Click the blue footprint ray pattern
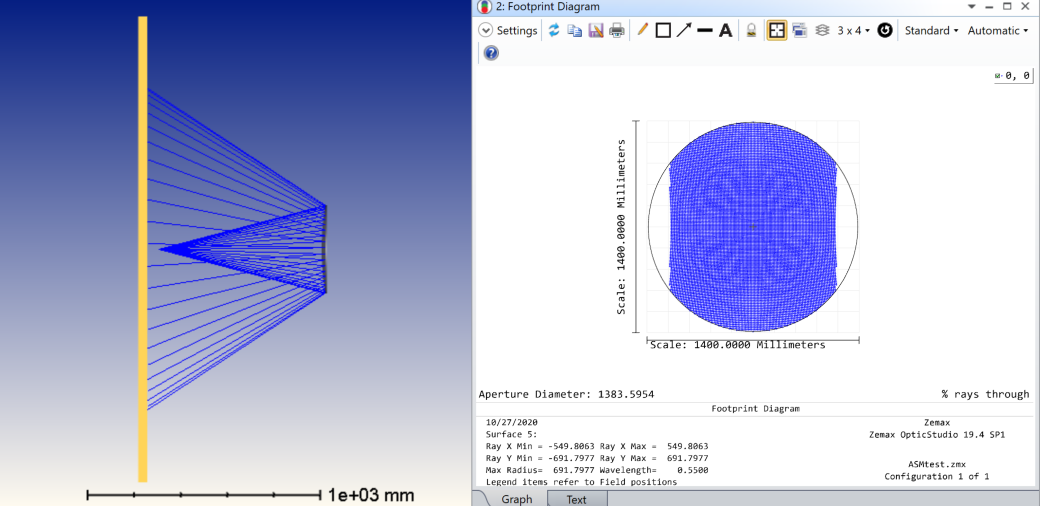This screenshot has height=506, width=1040. click(753, 227)
